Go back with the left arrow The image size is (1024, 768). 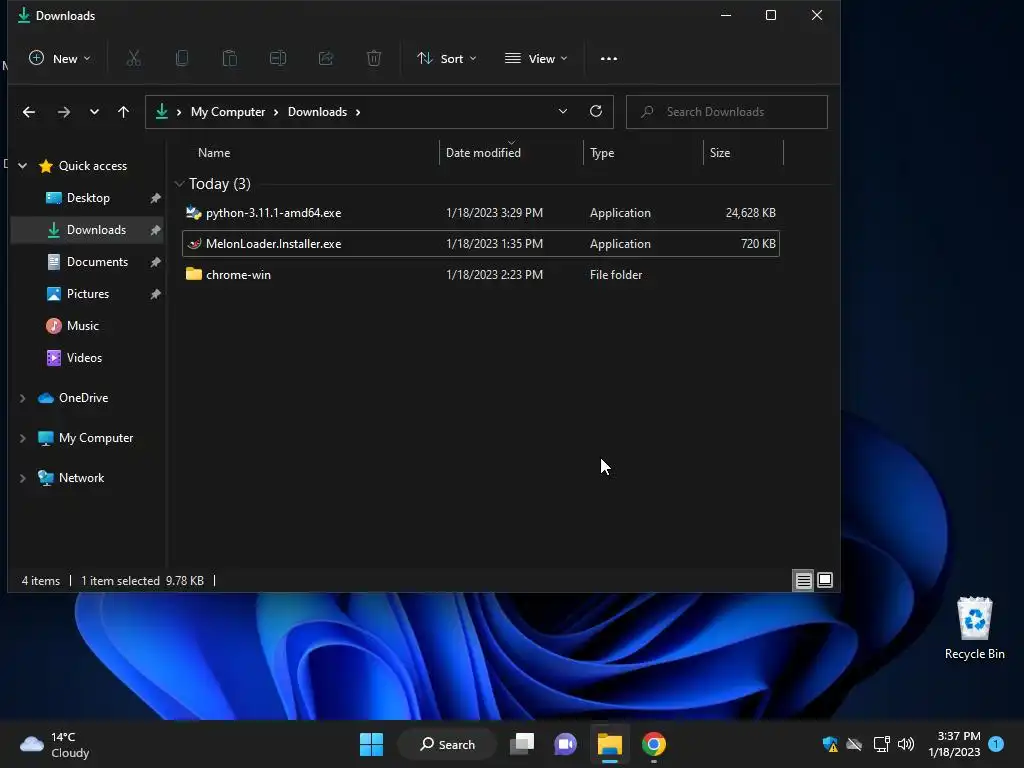tap(29, 112)
